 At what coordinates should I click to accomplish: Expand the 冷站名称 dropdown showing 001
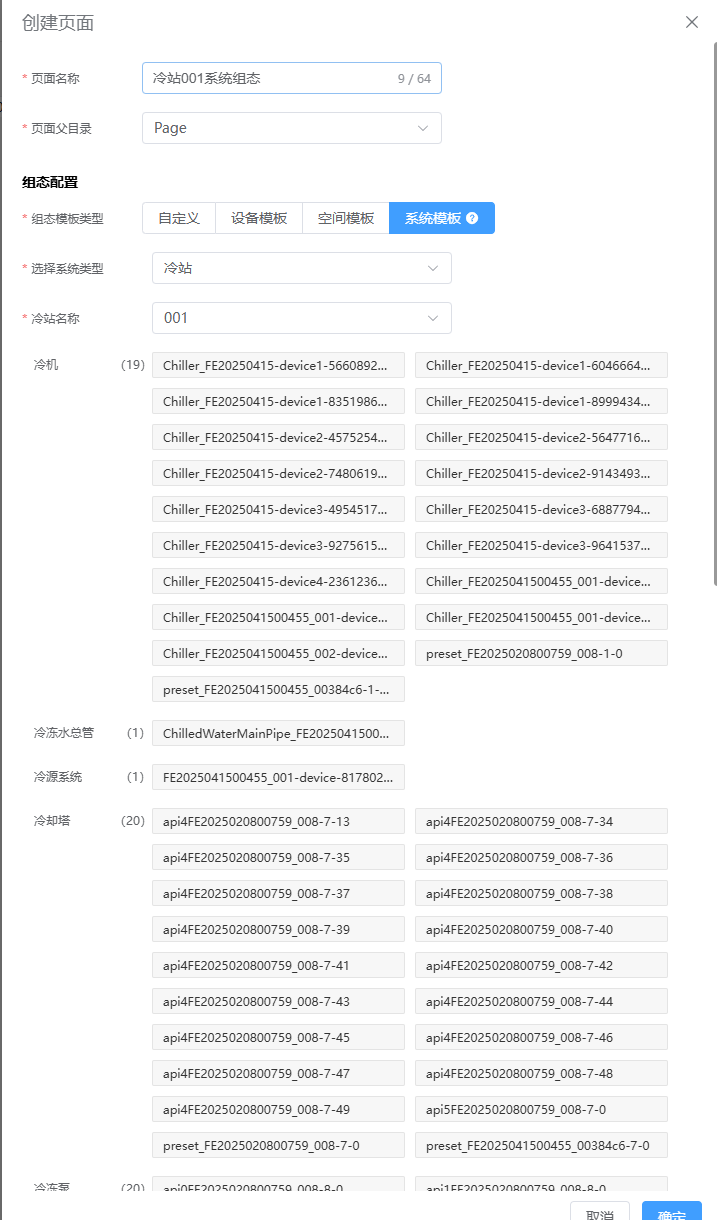tap(302, 318)
